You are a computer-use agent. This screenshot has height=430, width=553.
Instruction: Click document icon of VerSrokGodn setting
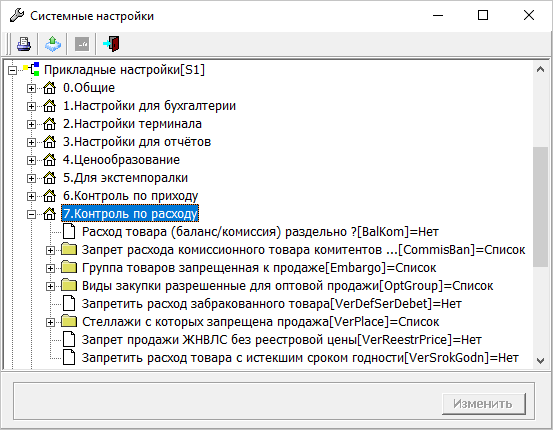click(x=69, y=357)
